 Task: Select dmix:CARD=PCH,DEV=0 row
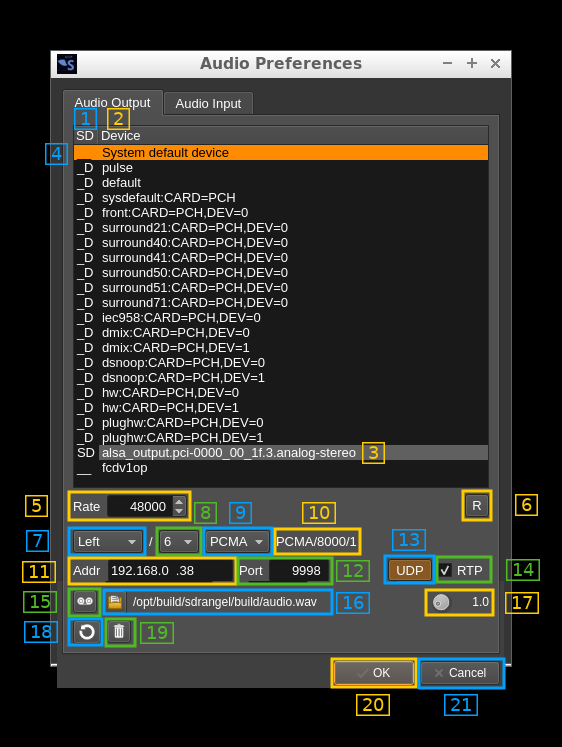281,333
